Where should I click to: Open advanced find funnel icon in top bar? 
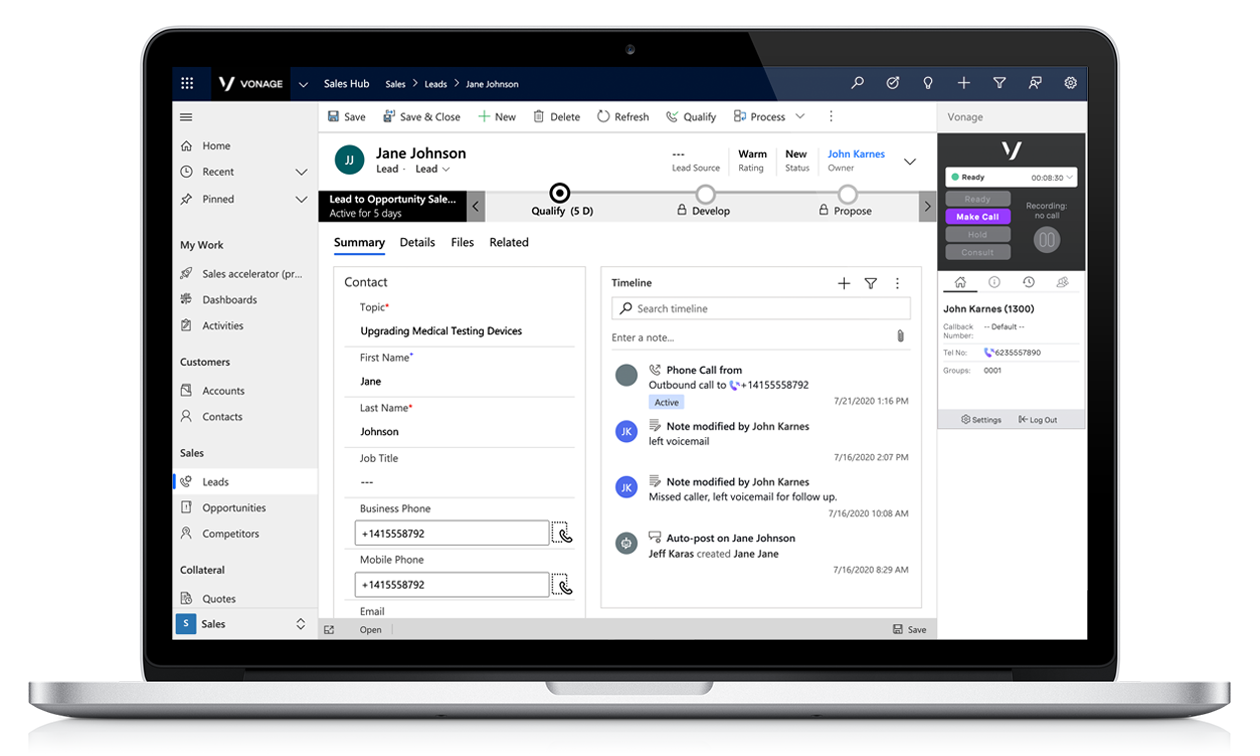click(x=999, y=84)
